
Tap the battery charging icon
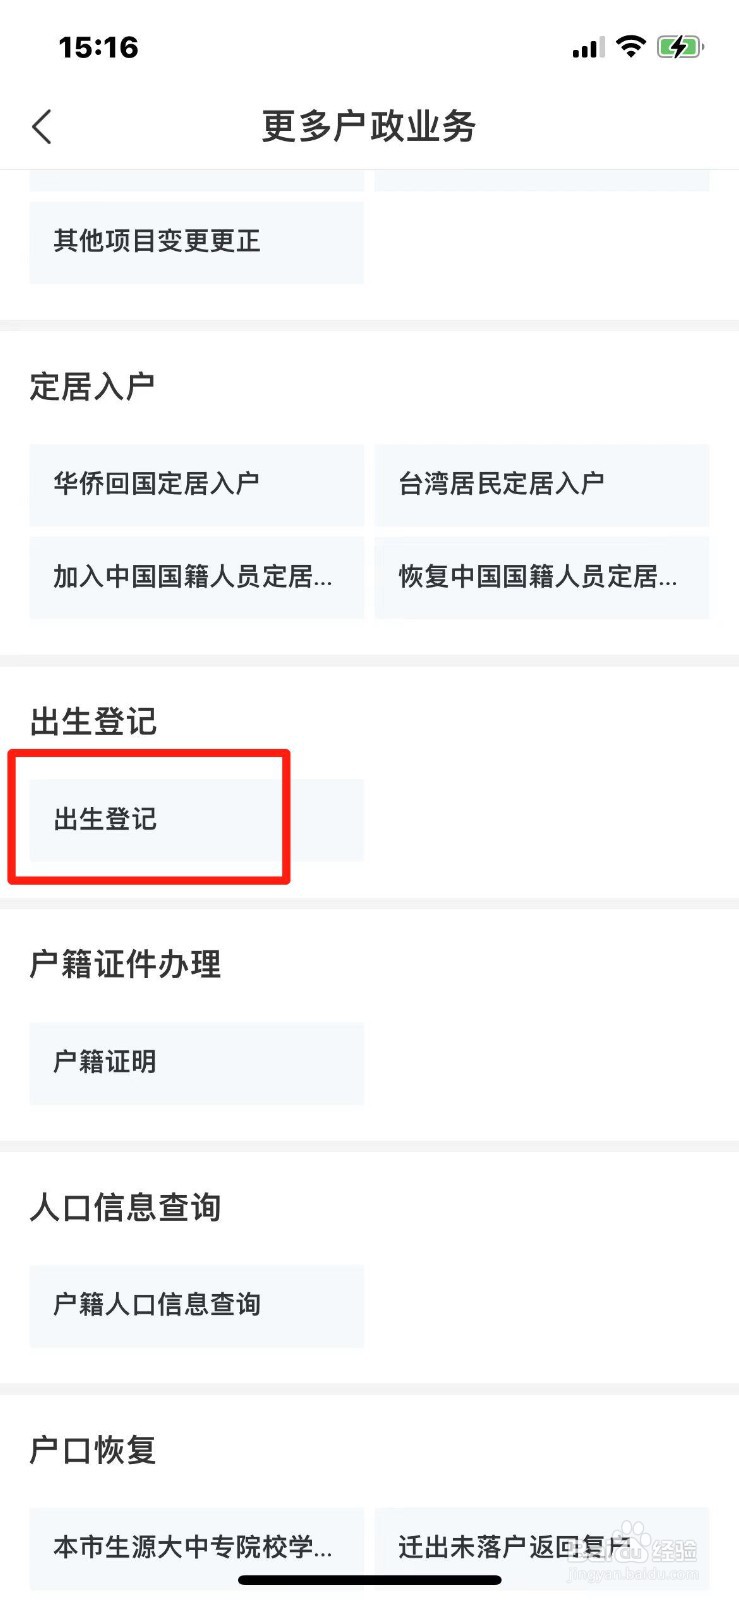click(680, 46)
